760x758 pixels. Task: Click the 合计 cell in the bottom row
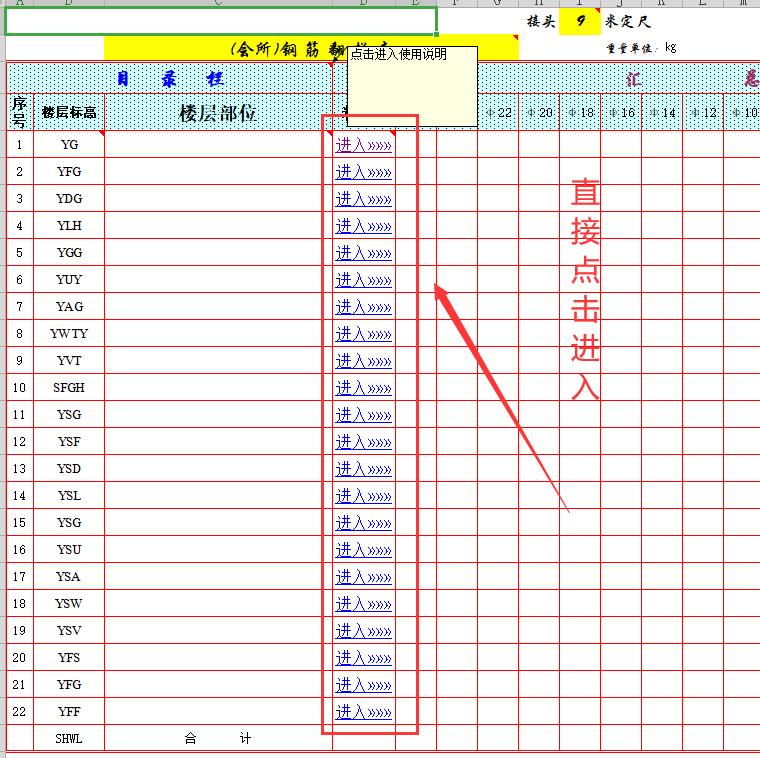pyautogui.click(x=217, y=739)
